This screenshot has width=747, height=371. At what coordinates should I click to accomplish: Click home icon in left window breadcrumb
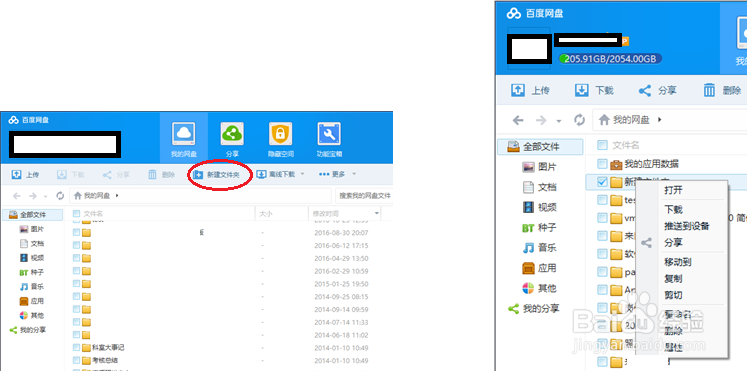click(x=78, y=195)
